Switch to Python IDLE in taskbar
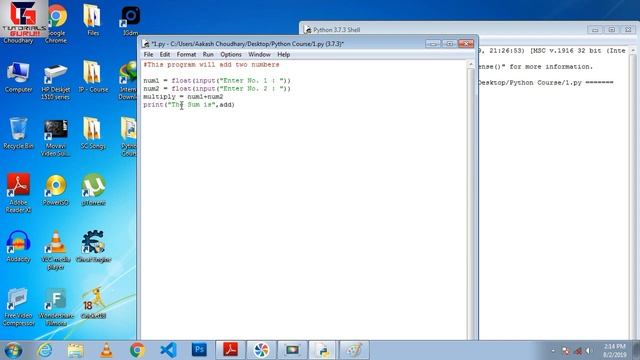Image resolution: width=640 pixels, height=360 pixels. [323, 350]
